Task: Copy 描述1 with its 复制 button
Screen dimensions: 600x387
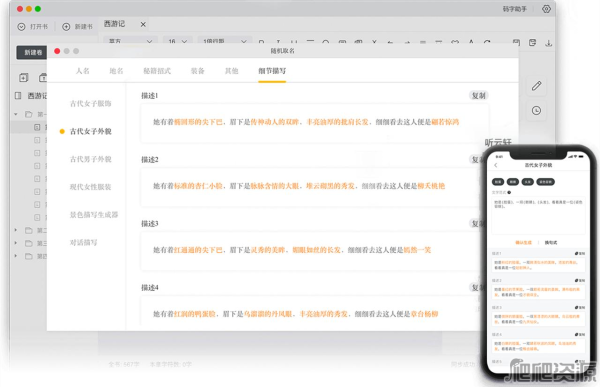Action: [x=479, y=96]
